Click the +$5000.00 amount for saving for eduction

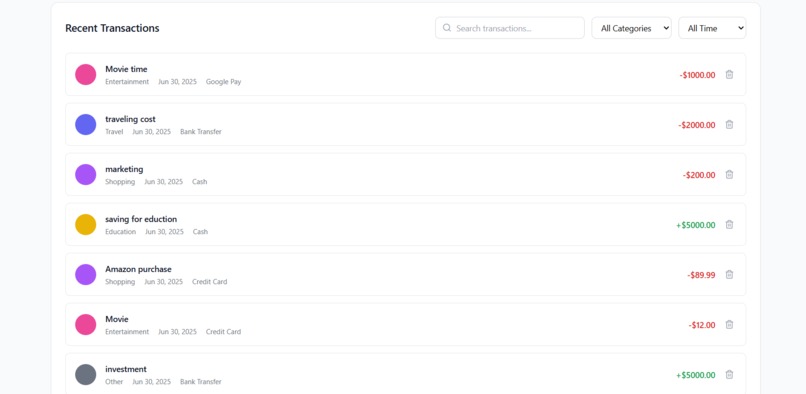(x=695, y=225)
